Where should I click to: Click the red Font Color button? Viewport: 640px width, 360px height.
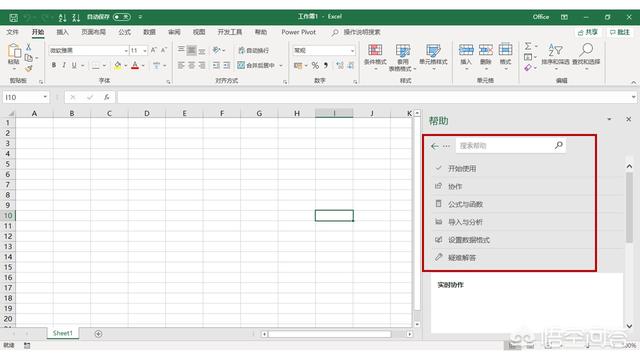135,65
